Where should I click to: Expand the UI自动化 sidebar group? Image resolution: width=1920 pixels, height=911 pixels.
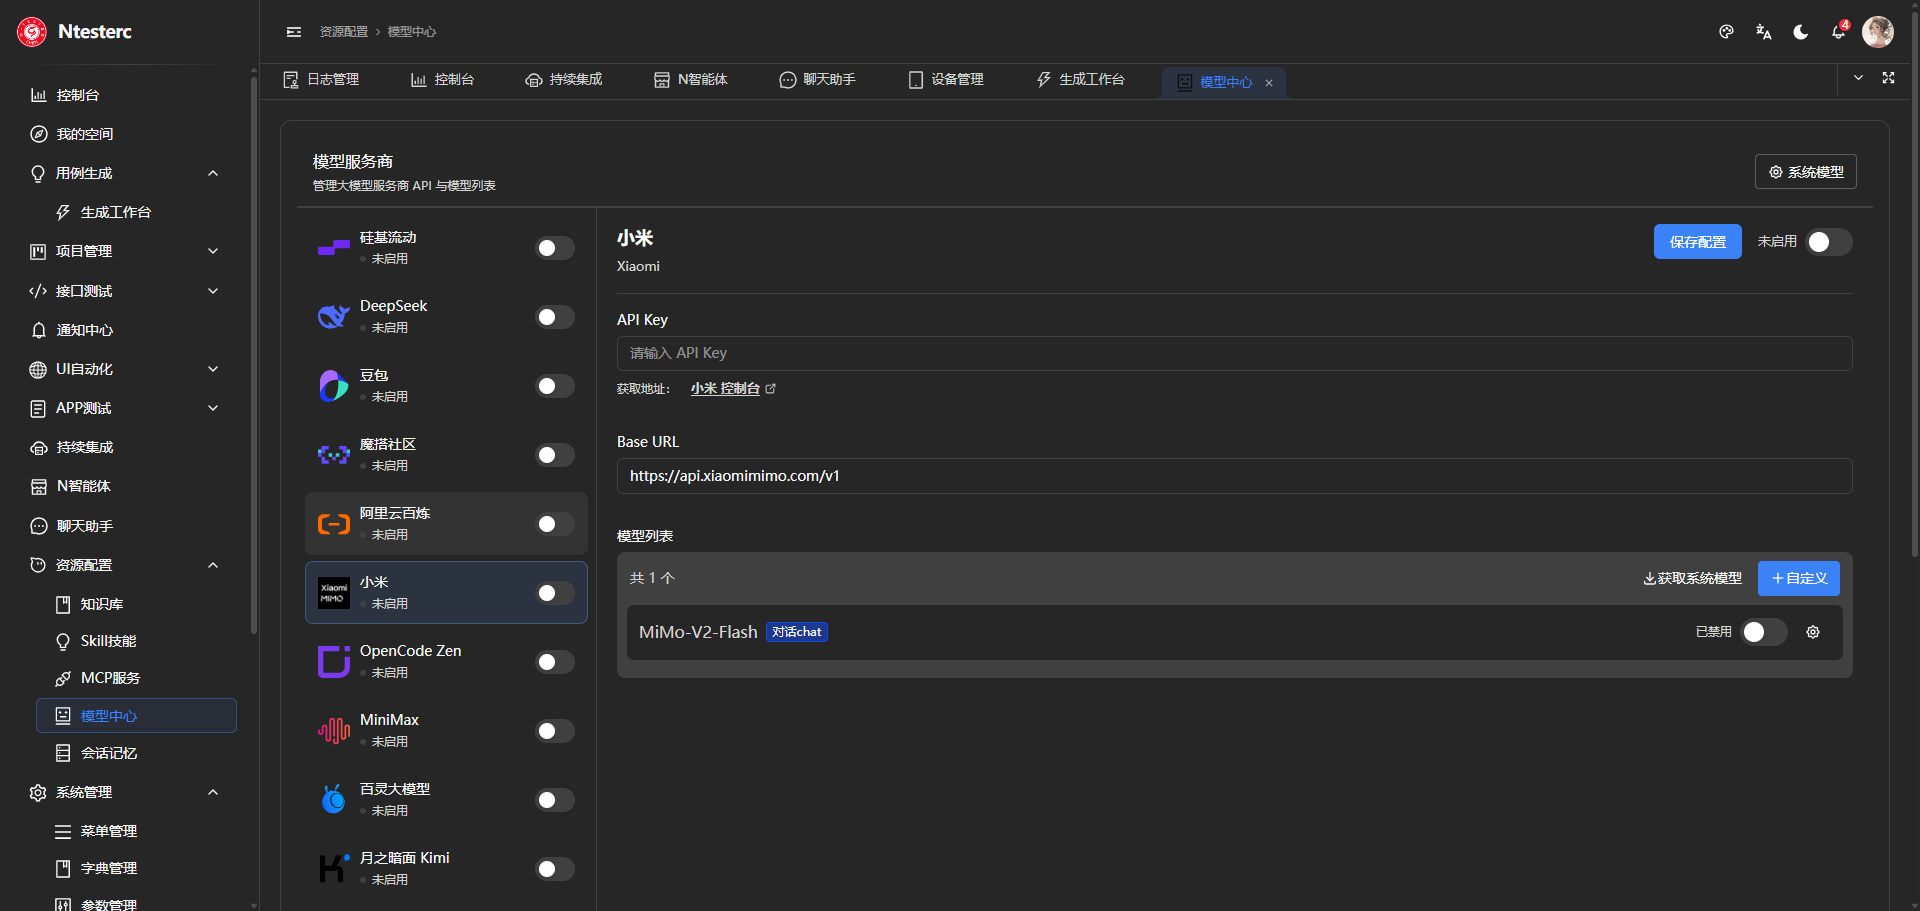213,369
